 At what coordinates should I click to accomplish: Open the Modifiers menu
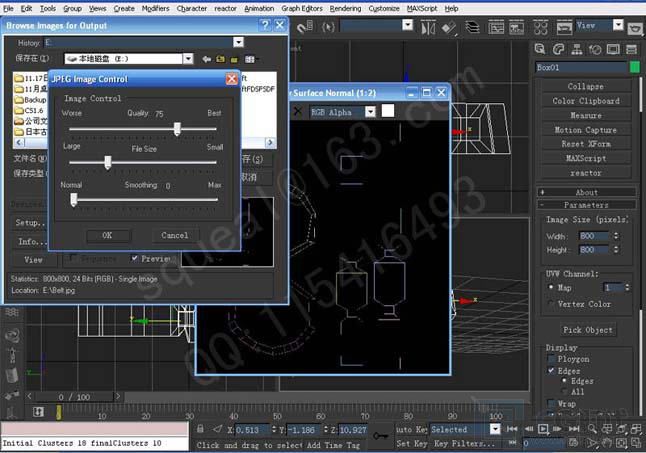(x=155, y=8)
